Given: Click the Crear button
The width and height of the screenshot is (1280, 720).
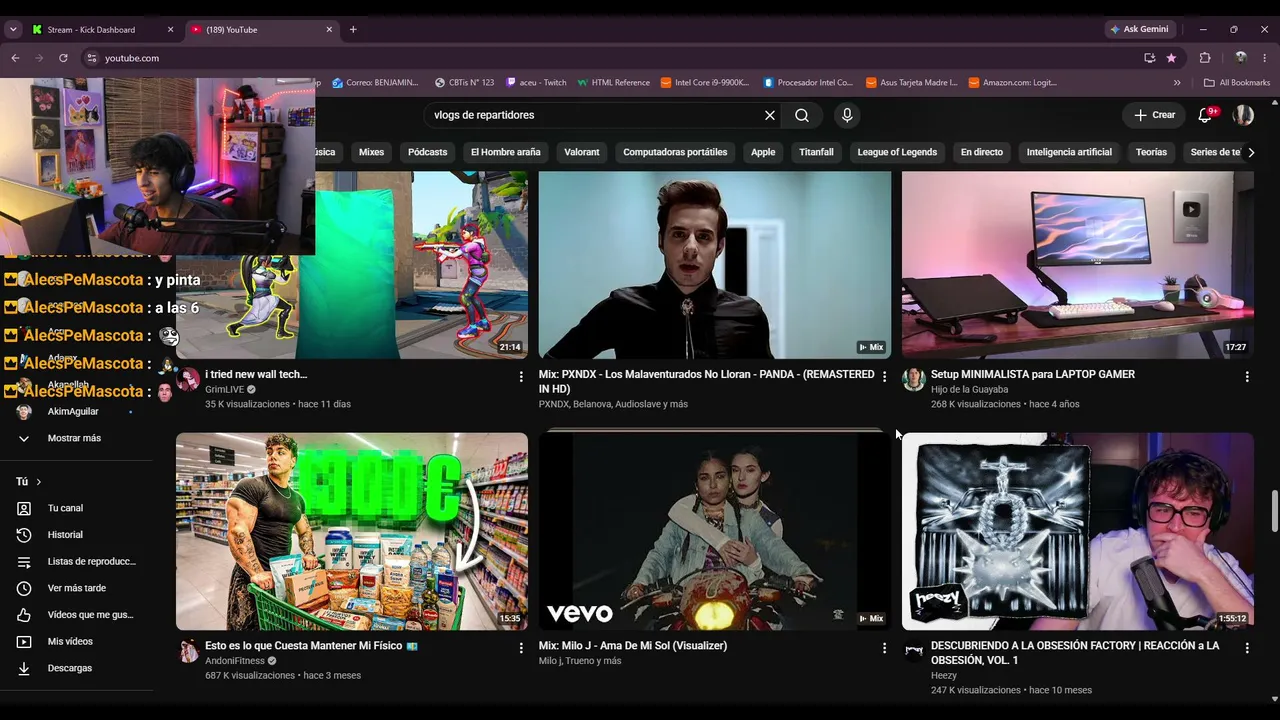Looking at the screenshot, I should [x=1154, y=115].
